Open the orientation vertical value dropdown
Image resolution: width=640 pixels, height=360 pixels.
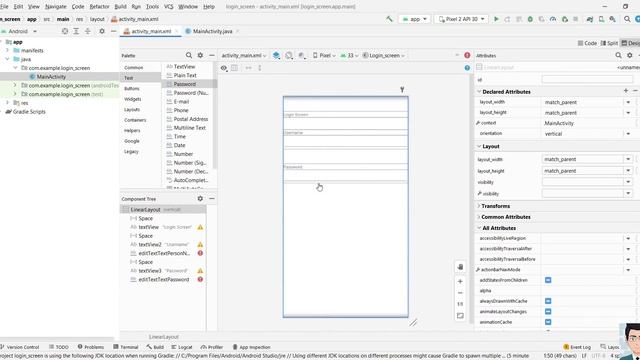tap(628, 134)
